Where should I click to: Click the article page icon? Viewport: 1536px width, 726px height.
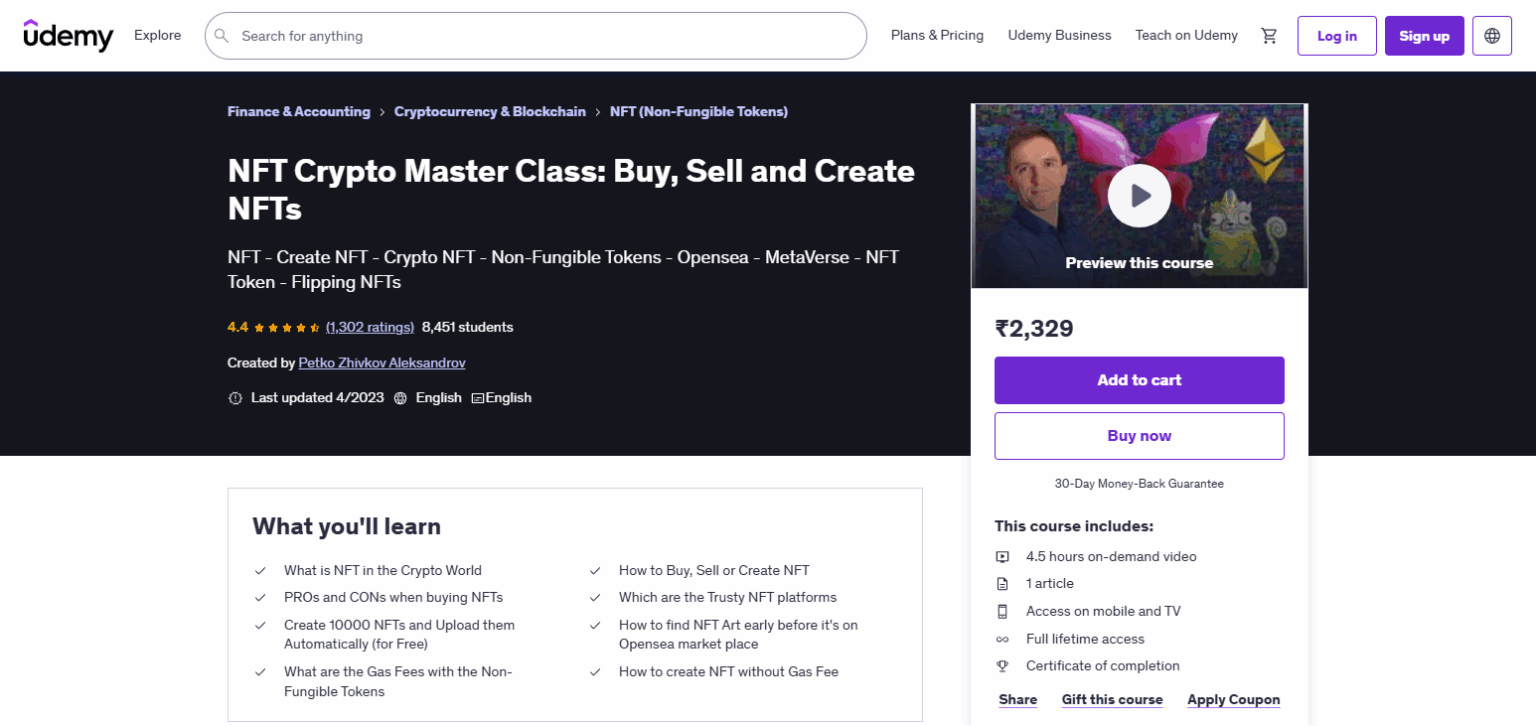point(1004,583)
